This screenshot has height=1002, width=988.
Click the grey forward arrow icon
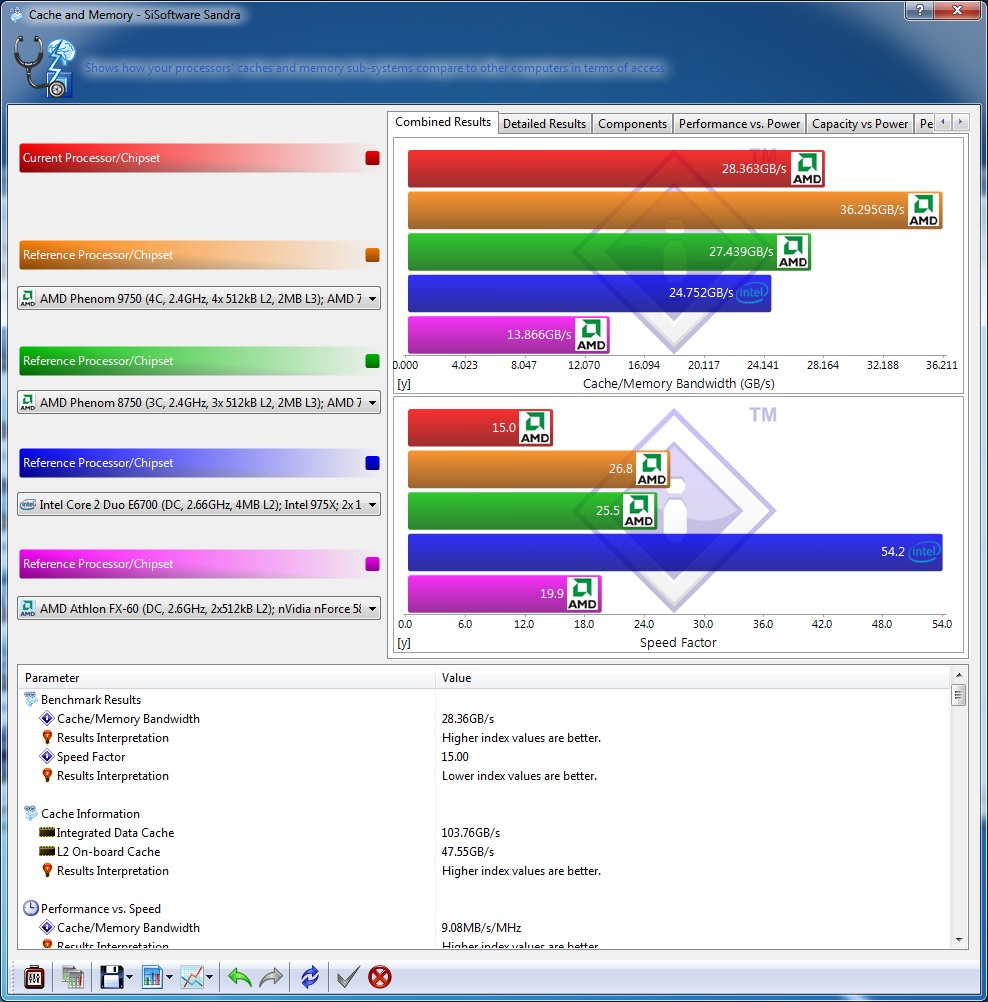pos(272,977)
